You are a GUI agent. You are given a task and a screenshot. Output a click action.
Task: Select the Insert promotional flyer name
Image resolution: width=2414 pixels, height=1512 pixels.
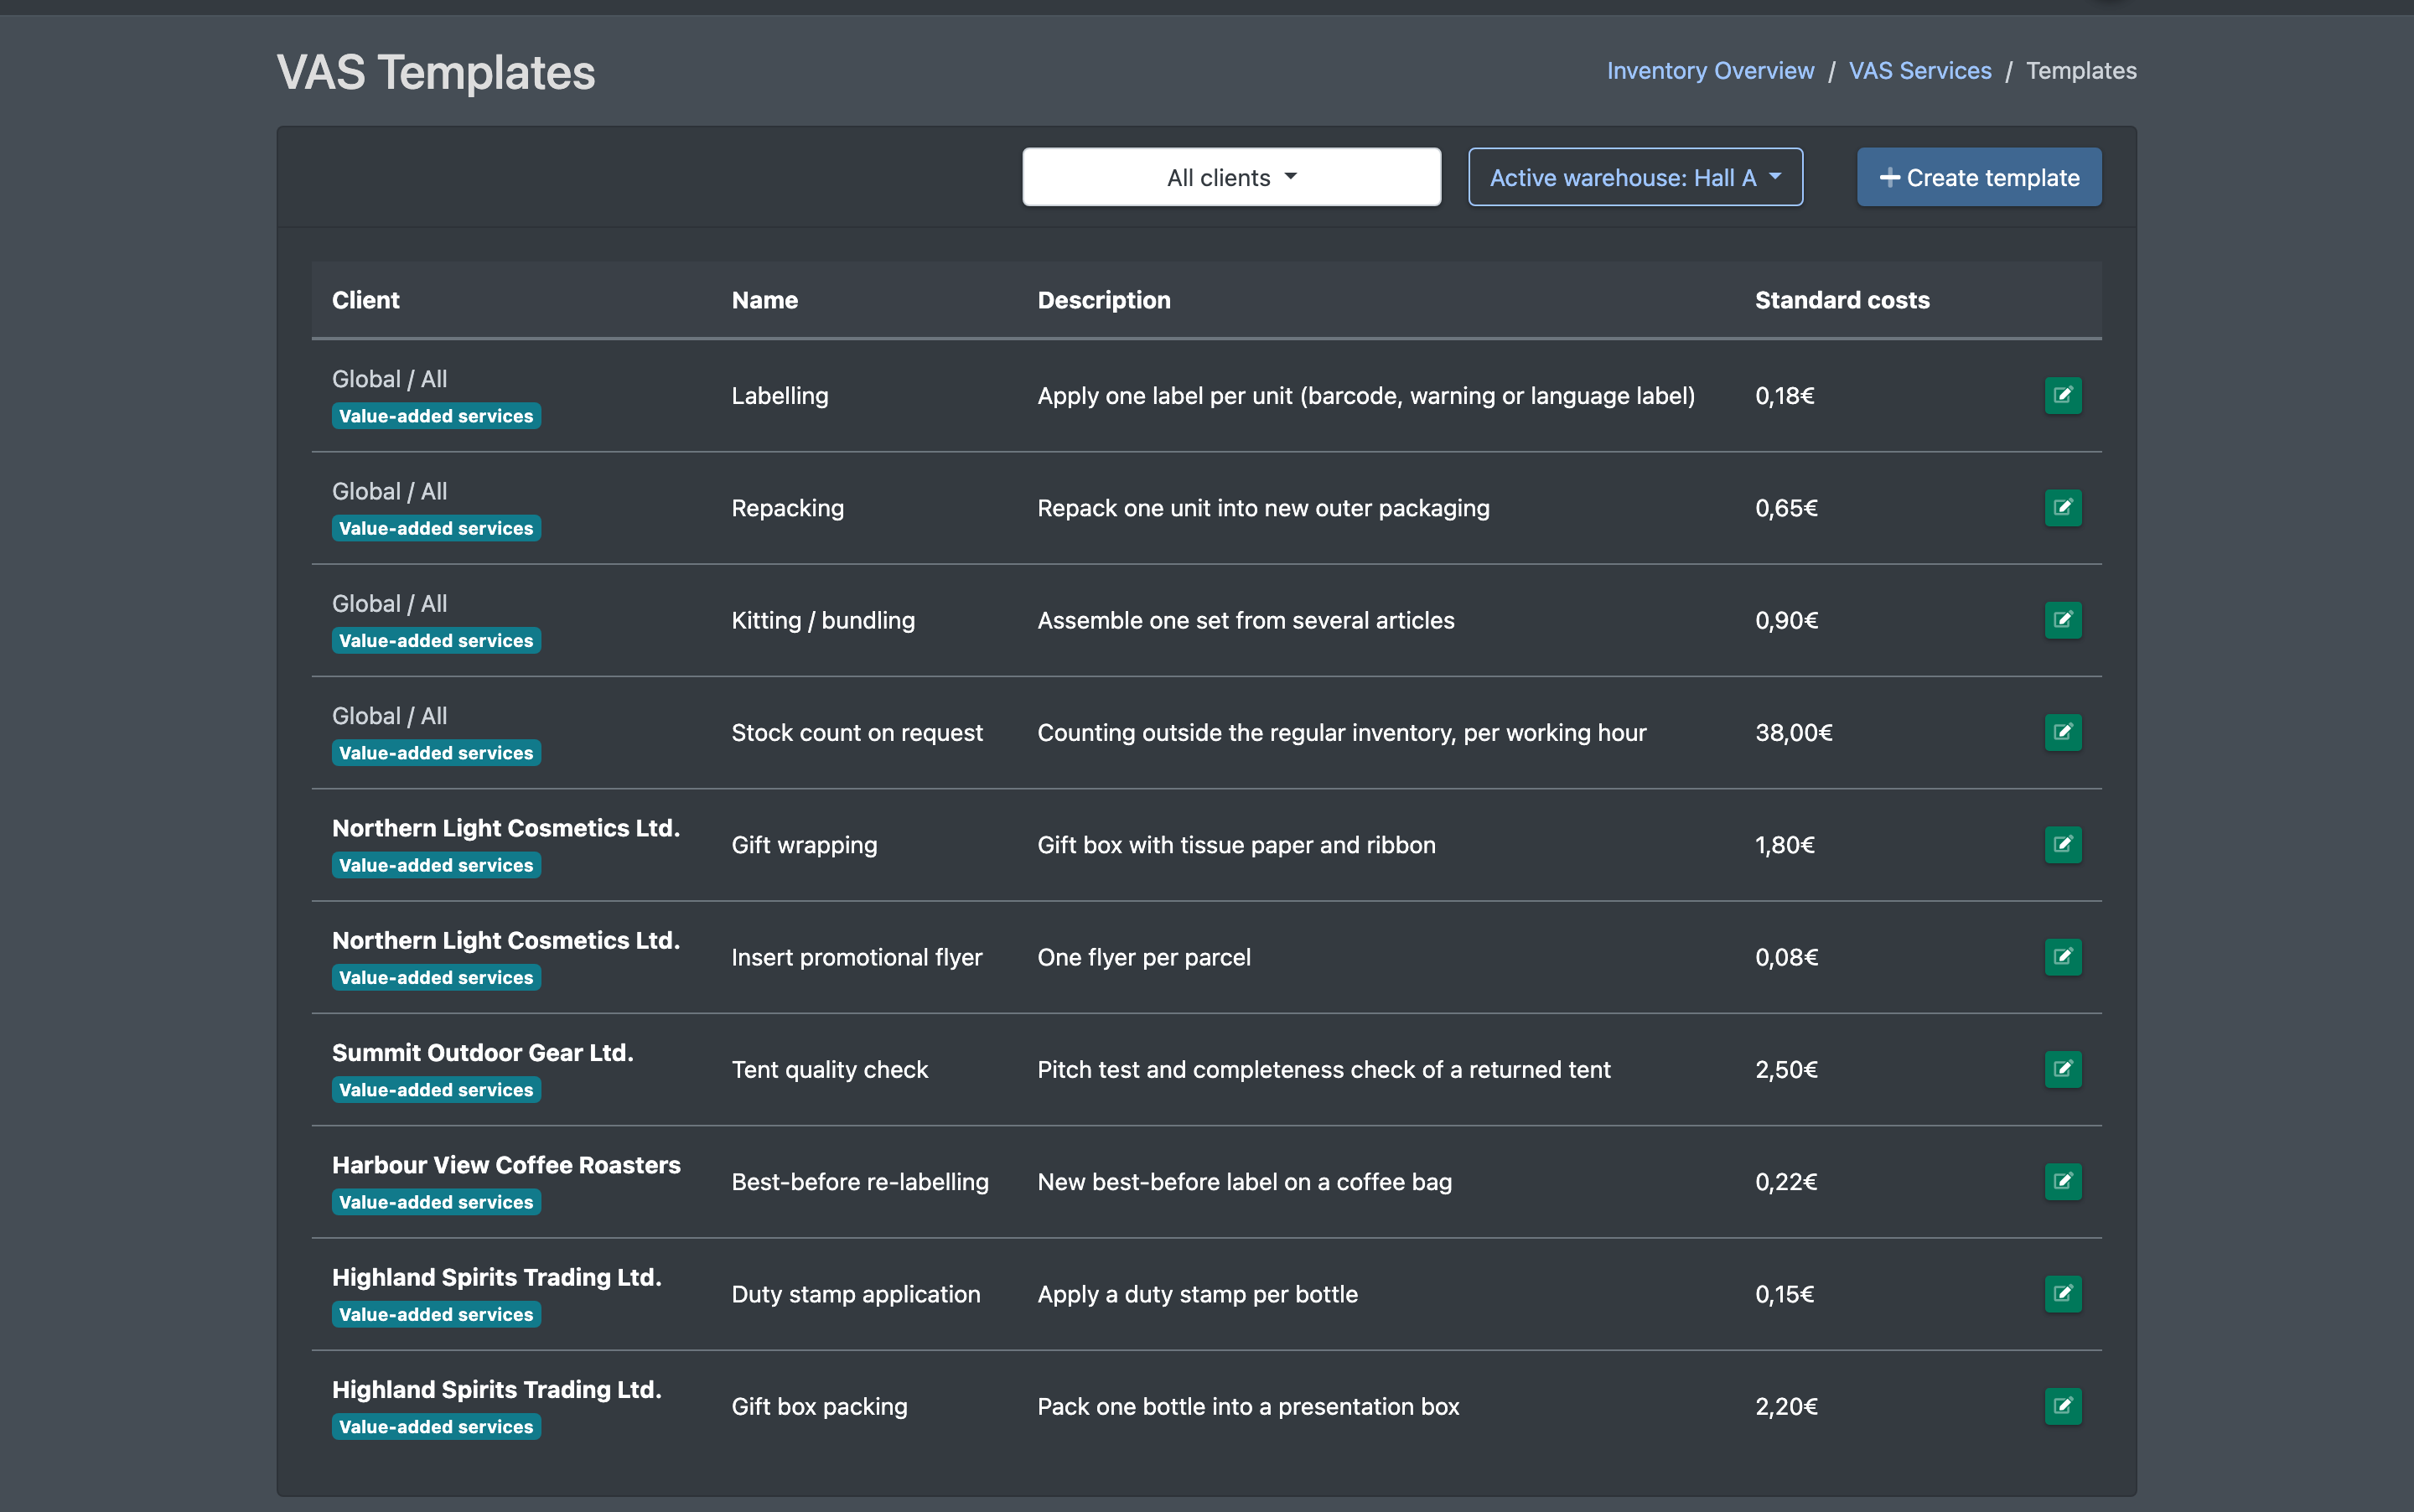point(857,957)
